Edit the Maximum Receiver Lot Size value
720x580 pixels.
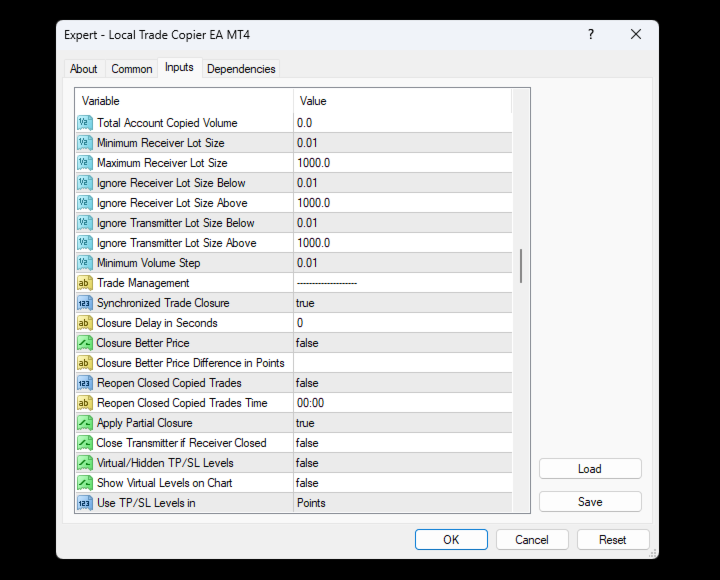coord(403,163)
